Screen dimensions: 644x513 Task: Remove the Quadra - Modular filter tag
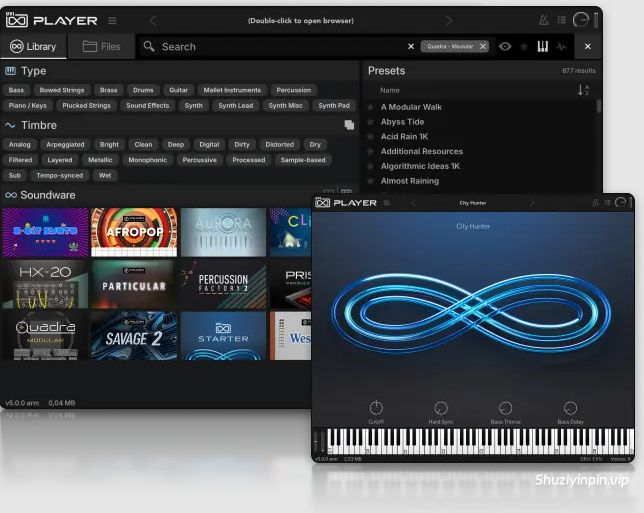point(483,46)
